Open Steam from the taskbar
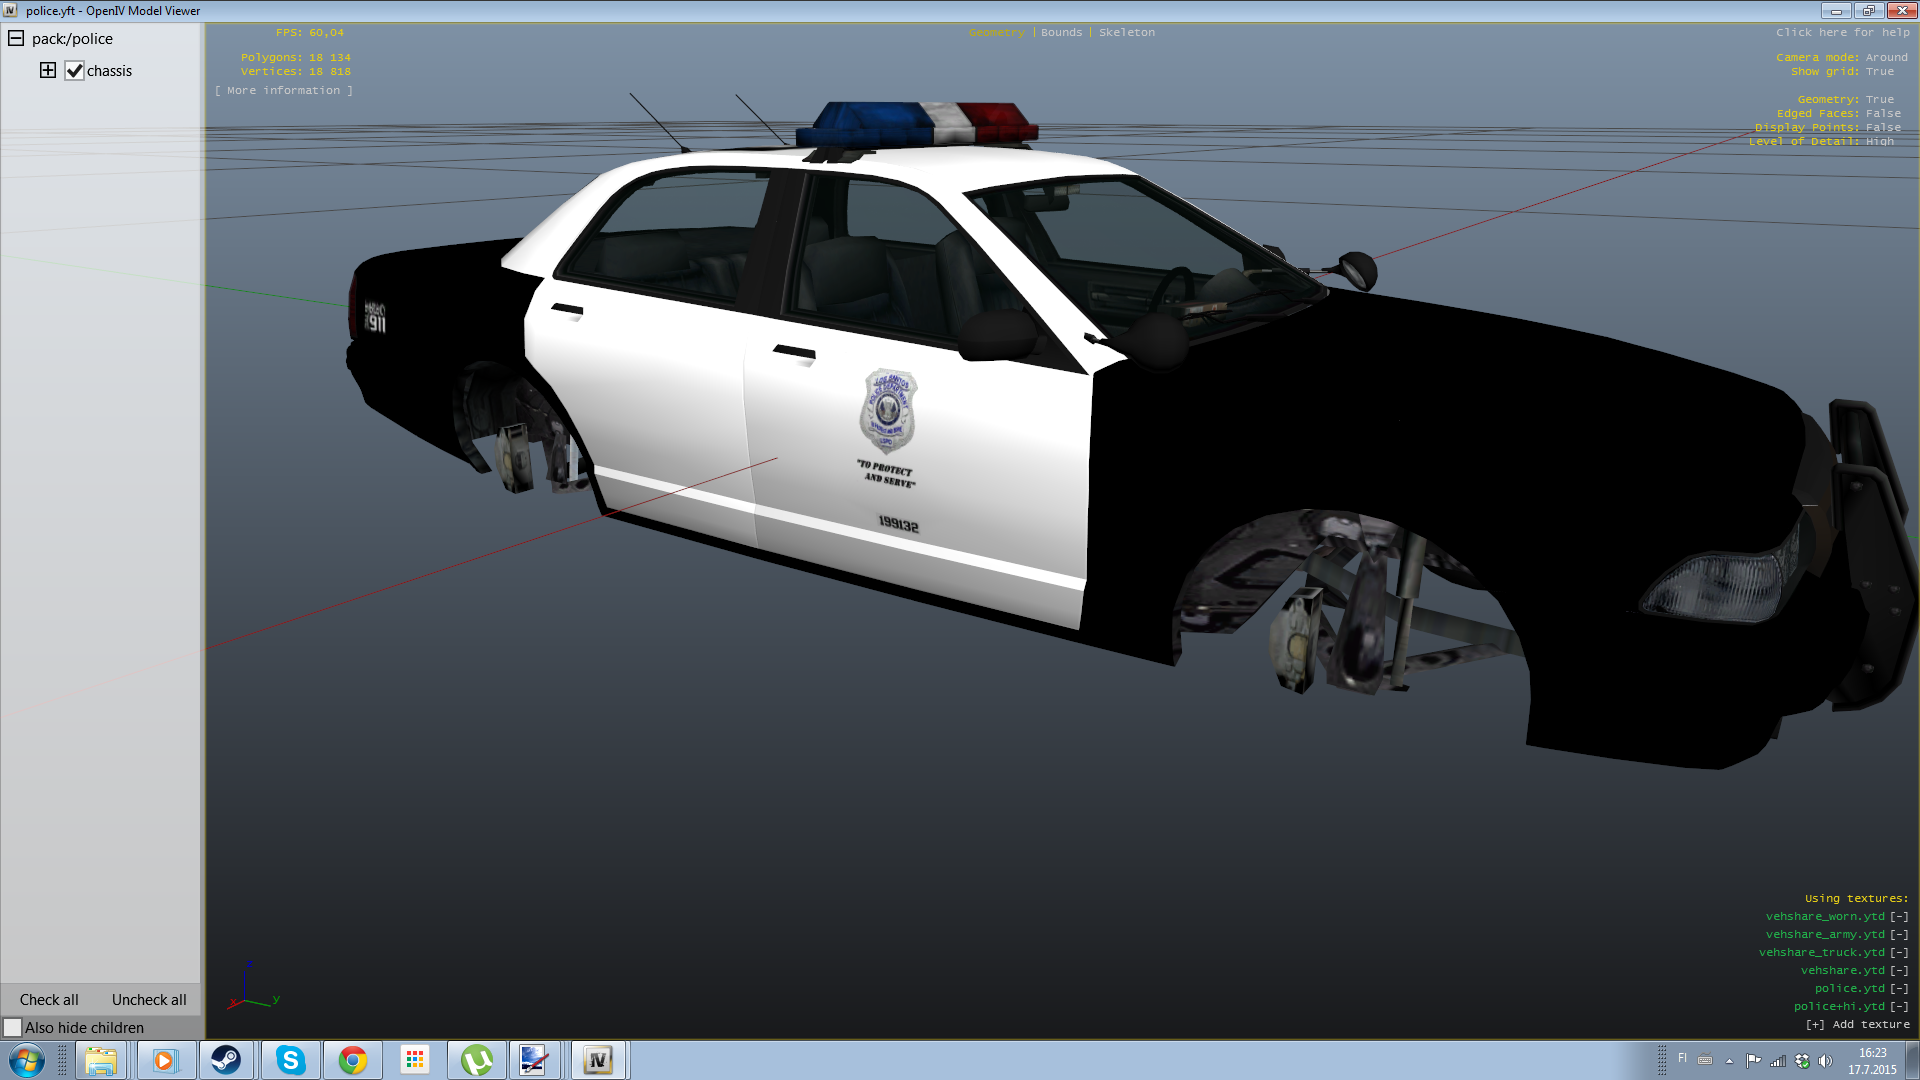The height and width of the screenshot is (1080, 1920). (226, 1060)
